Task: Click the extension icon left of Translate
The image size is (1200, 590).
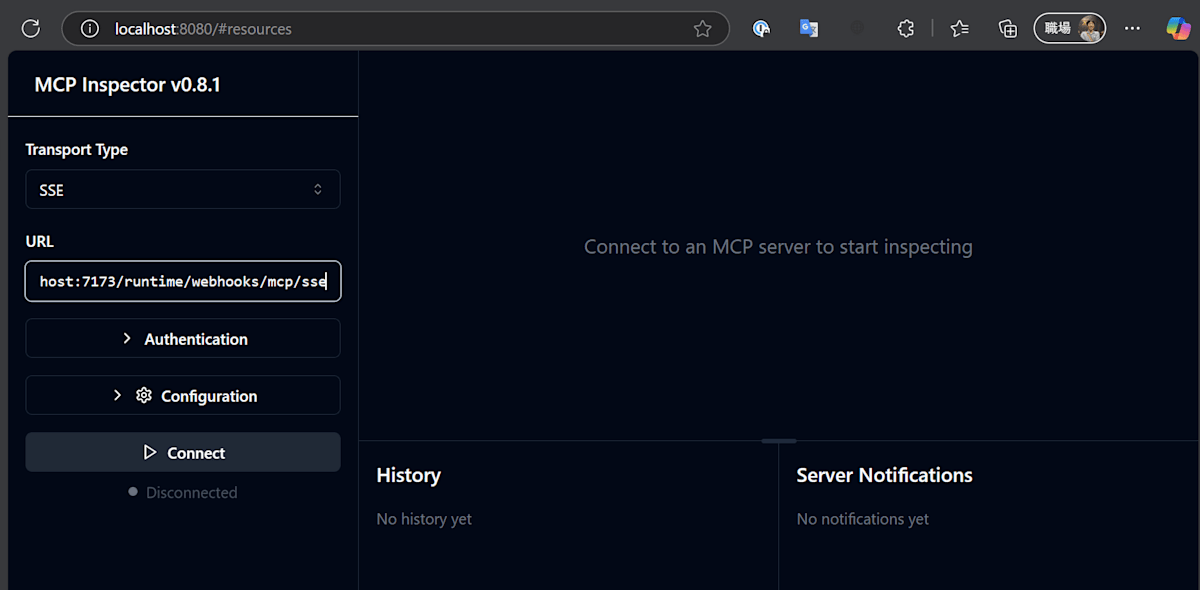Action: [762, 29]
